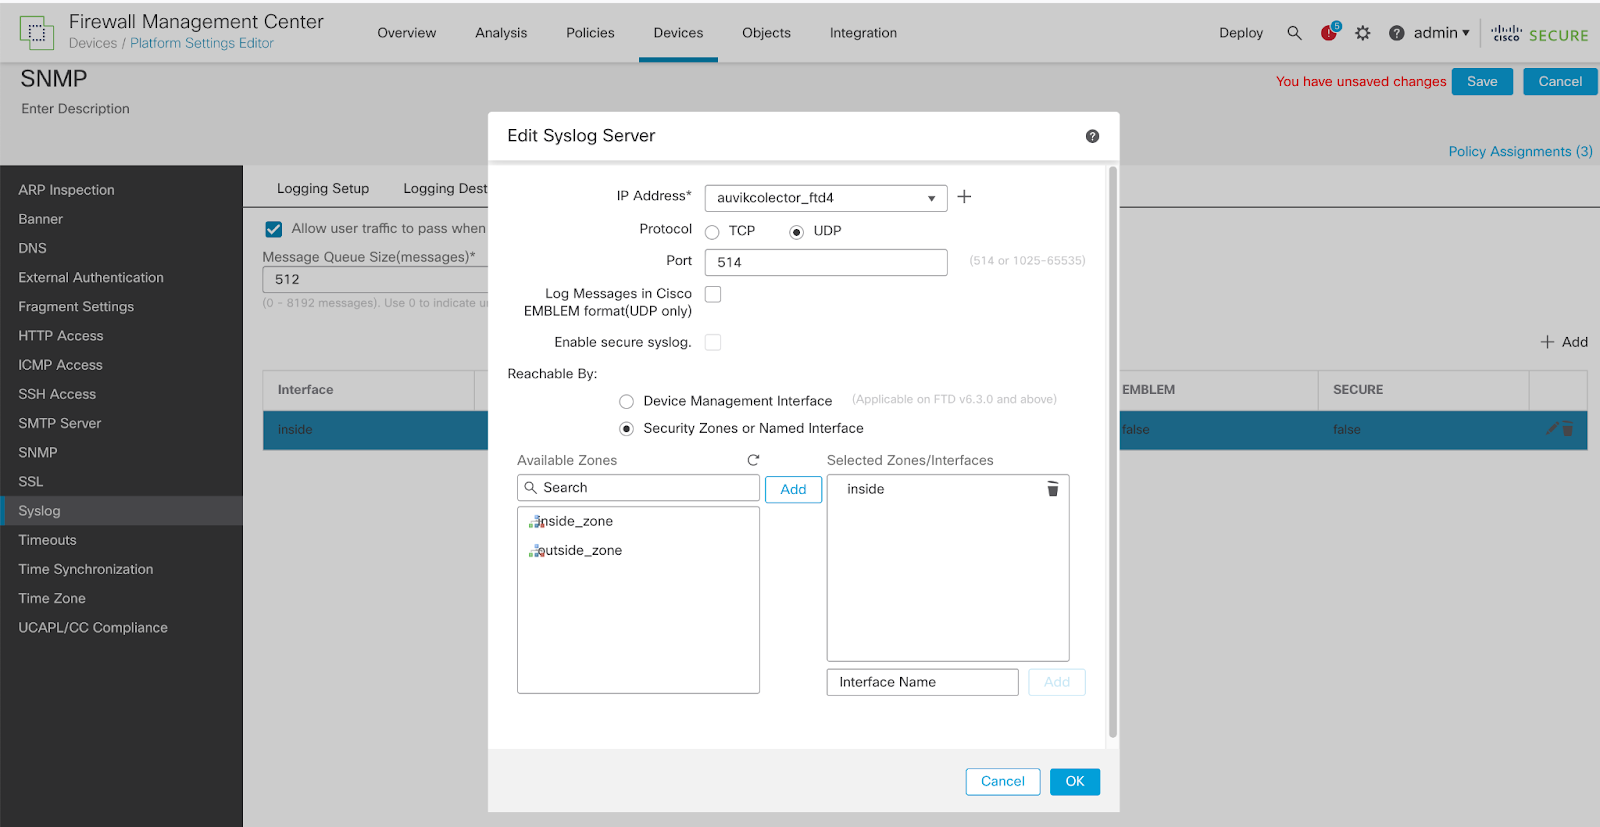Click the plus icon beside IP Address
Screen dimensions: 1600x827
[x=964, y=197]
